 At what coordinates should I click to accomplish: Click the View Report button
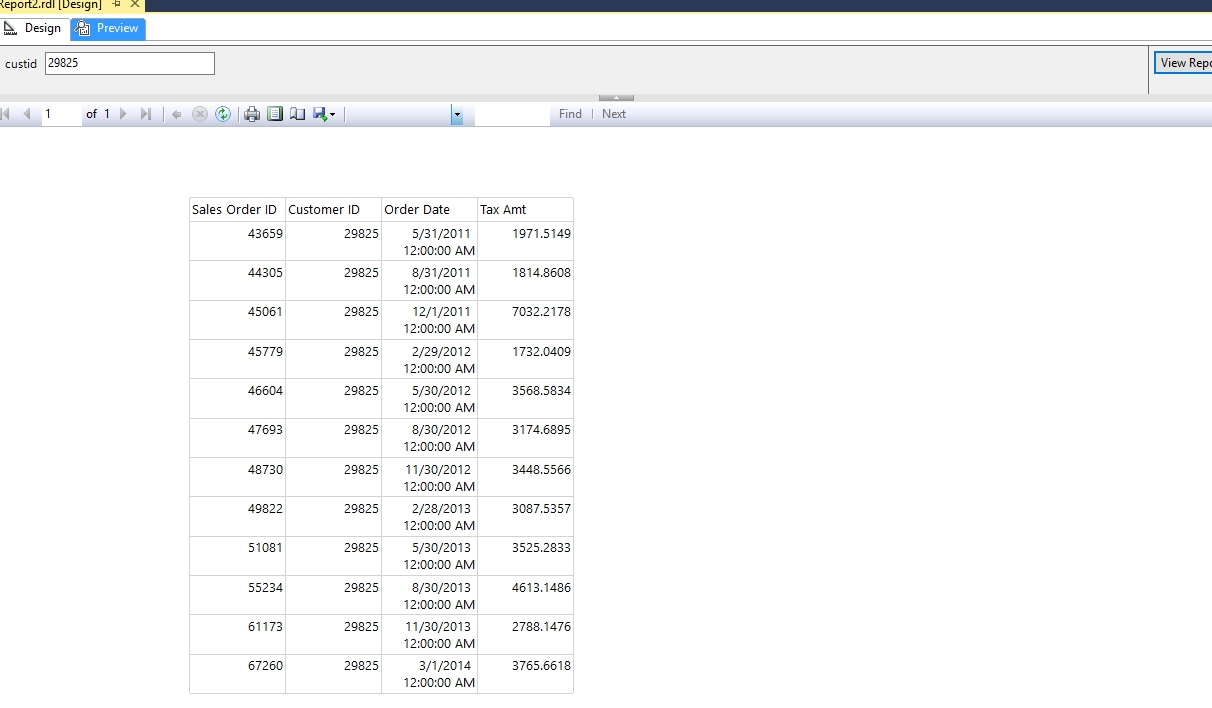click(1184, 63)
